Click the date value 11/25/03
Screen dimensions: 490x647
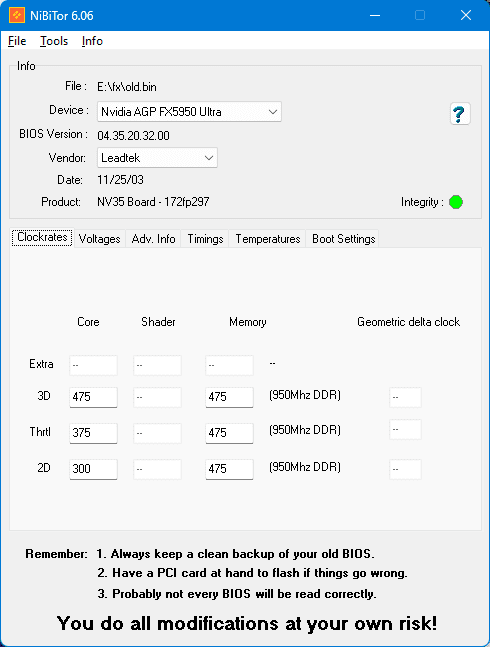[120, 180]
